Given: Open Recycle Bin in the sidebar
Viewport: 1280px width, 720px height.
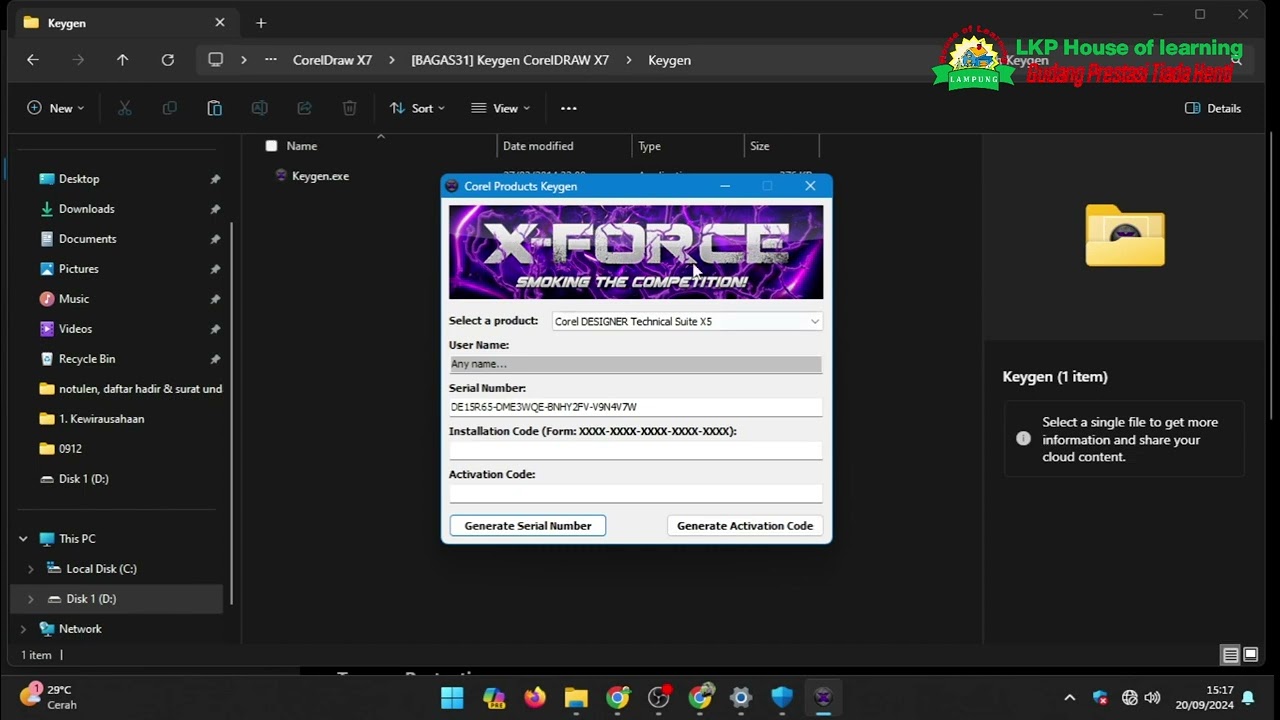Looking at the screenshot, I should click(87, 359).
